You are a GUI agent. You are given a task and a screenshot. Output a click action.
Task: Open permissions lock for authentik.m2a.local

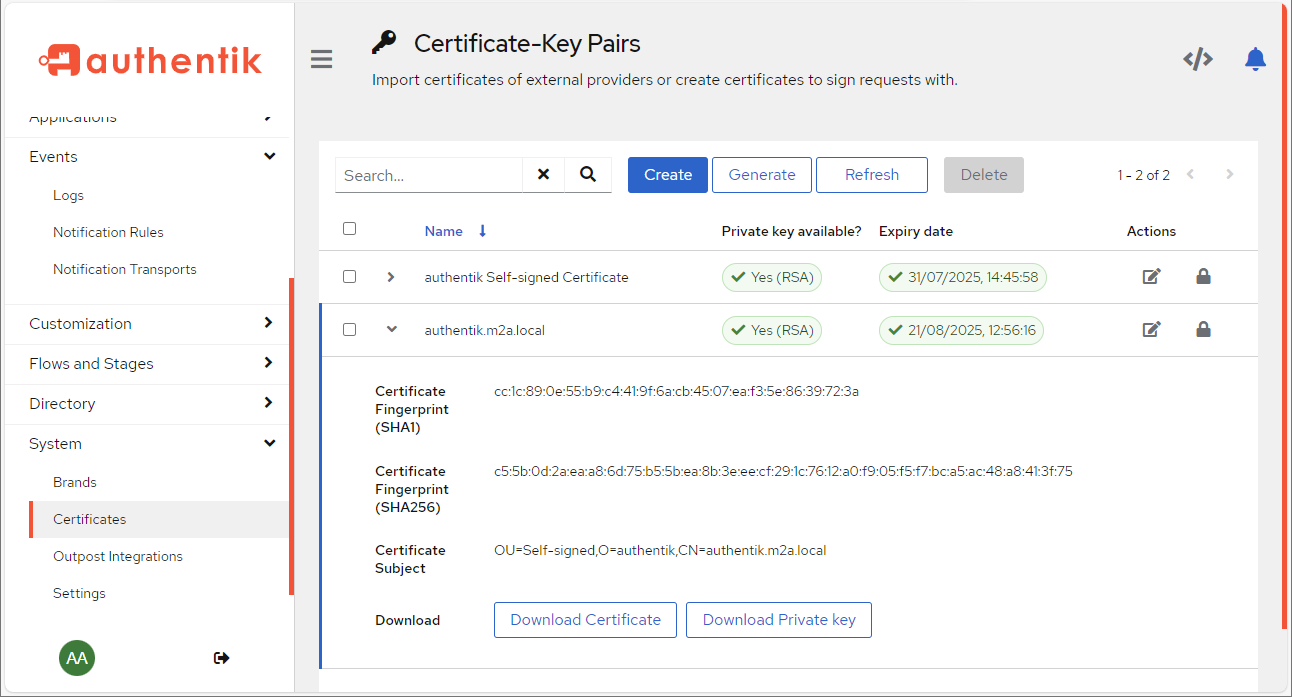[x=1203, y=329]
